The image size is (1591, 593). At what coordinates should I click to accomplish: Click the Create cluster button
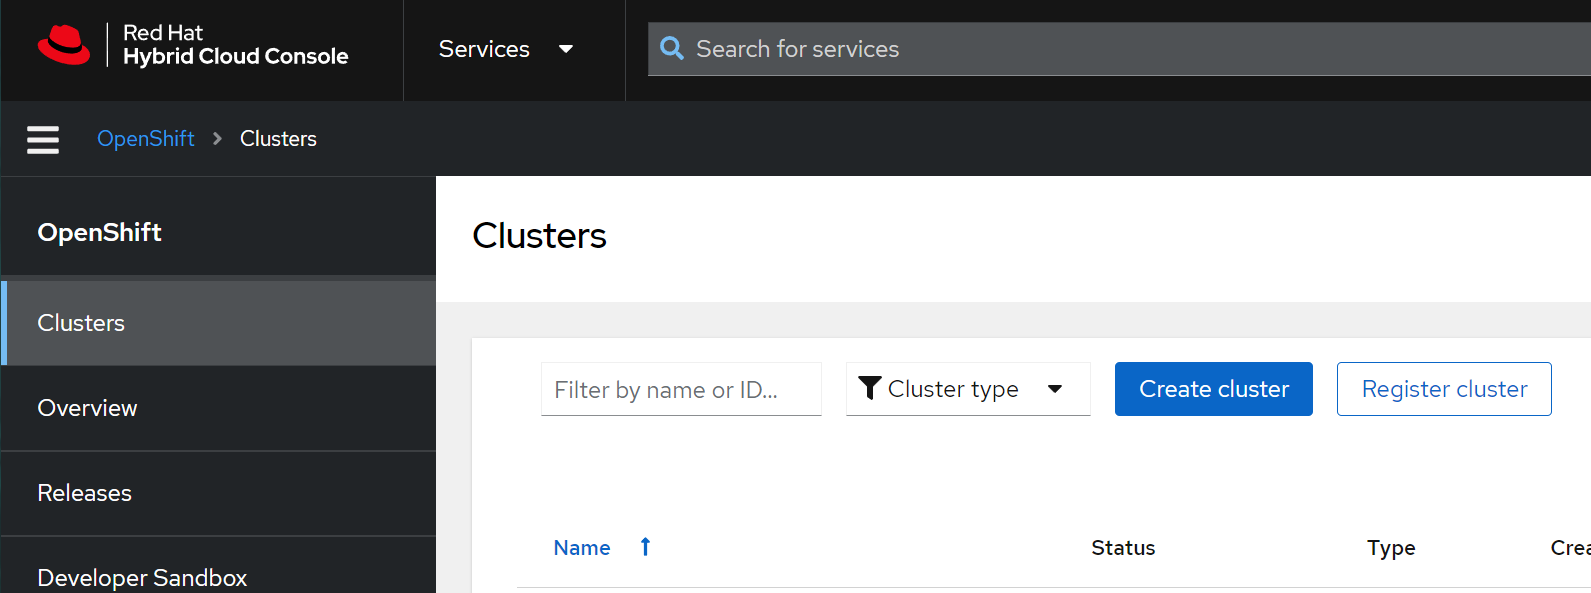tap(1214, 389)
